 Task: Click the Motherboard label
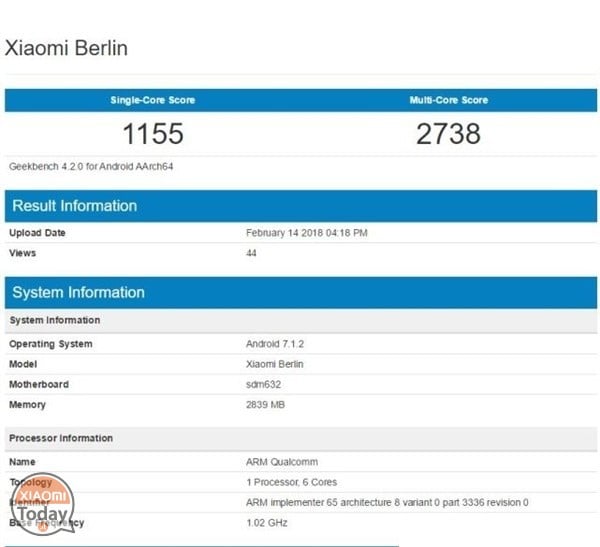pos(39,384)
